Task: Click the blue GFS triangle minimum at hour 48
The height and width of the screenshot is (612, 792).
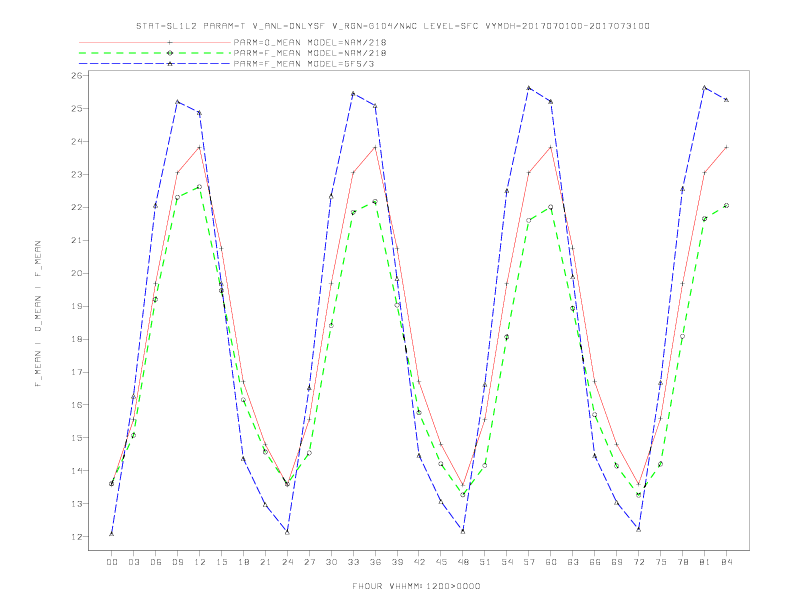Action: [463, 531]
